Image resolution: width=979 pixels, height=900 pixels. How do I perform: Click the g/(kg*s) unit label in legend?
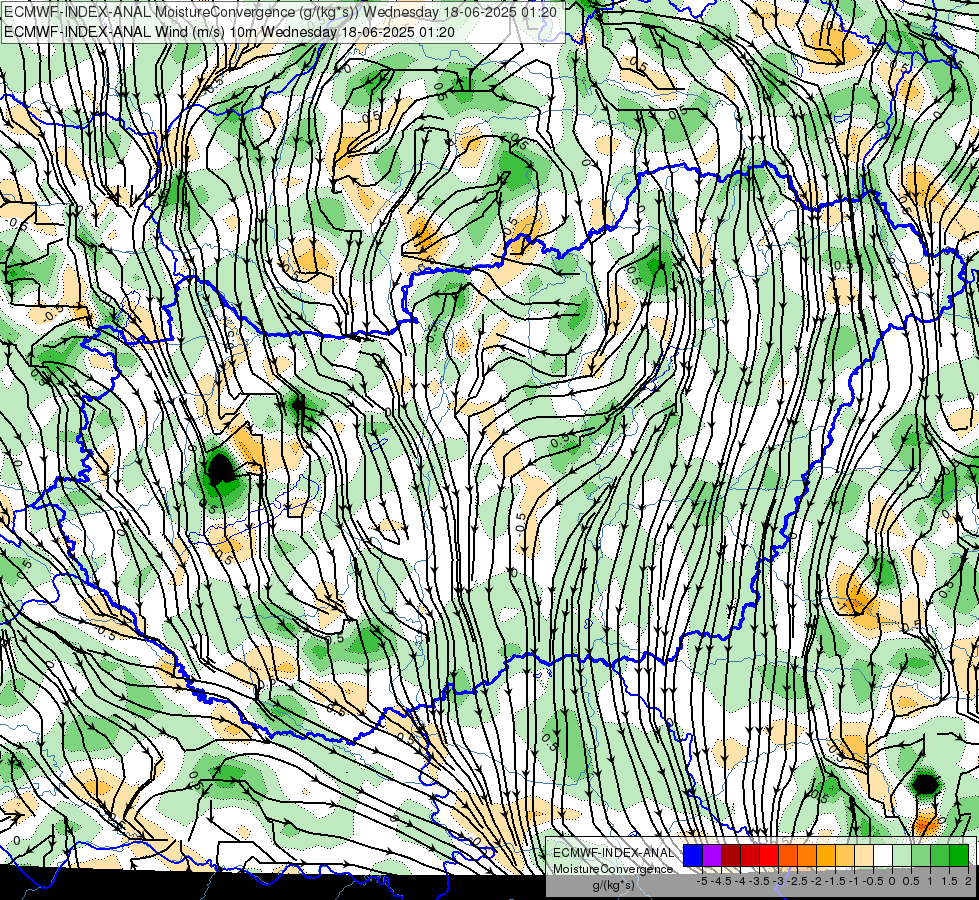[613, 885]
